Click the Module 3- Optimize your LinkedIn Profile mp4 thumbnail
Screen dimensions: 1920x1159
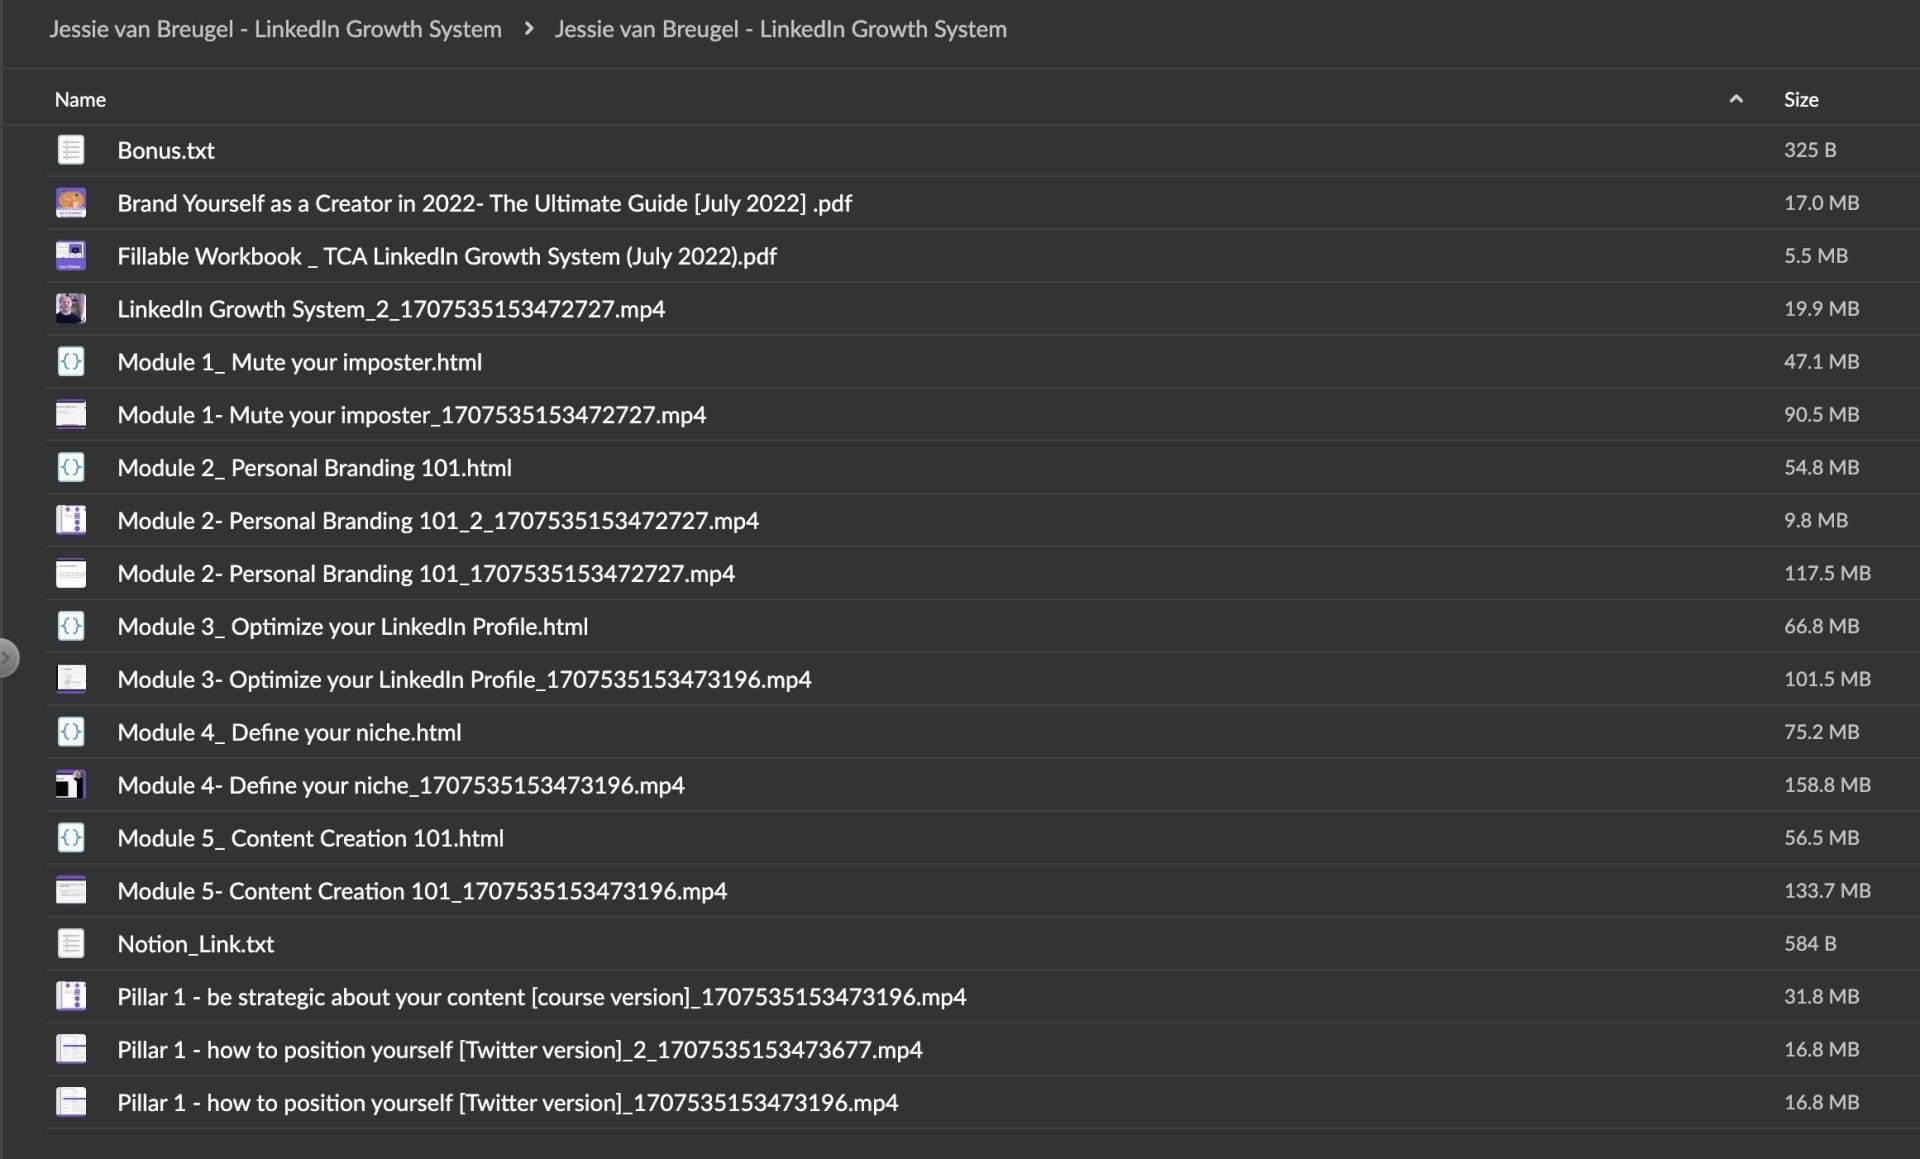click(71, 680)
